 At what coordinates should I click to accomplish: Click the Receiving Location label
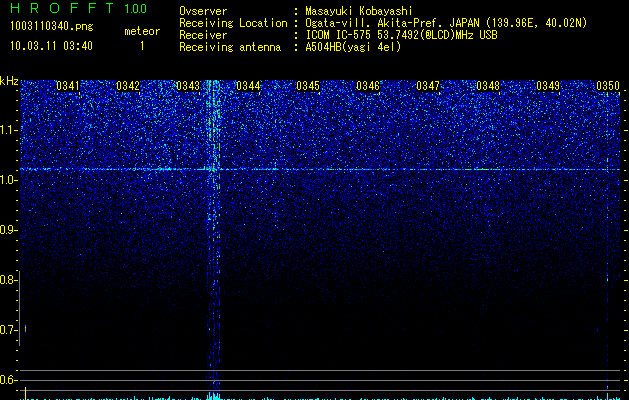coord(233,23)
